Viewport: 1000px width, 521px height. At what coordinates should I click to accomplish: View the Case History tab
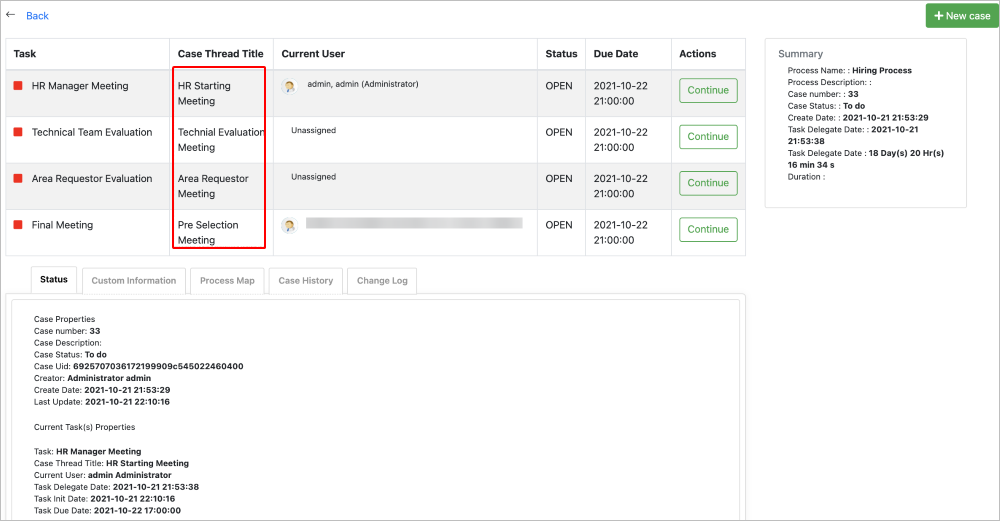tap(306, 281)
